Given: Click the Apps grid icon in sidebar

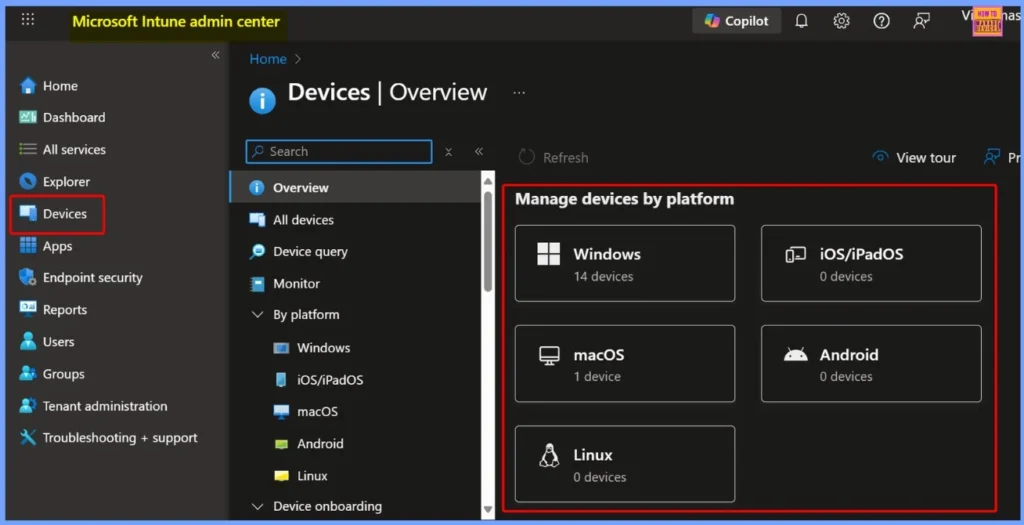Looking at the screenshot, I should [27, 246].
